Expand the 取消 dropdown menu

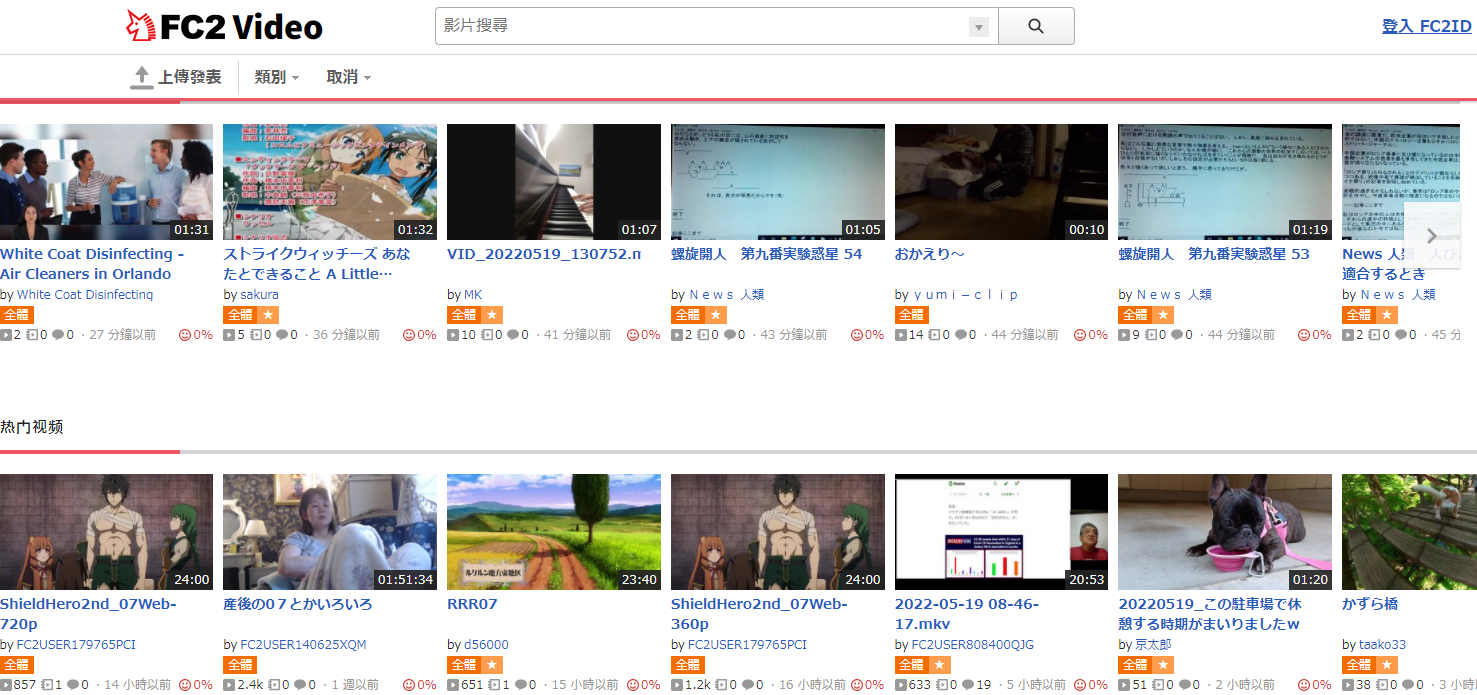click(x=348, y=77)
